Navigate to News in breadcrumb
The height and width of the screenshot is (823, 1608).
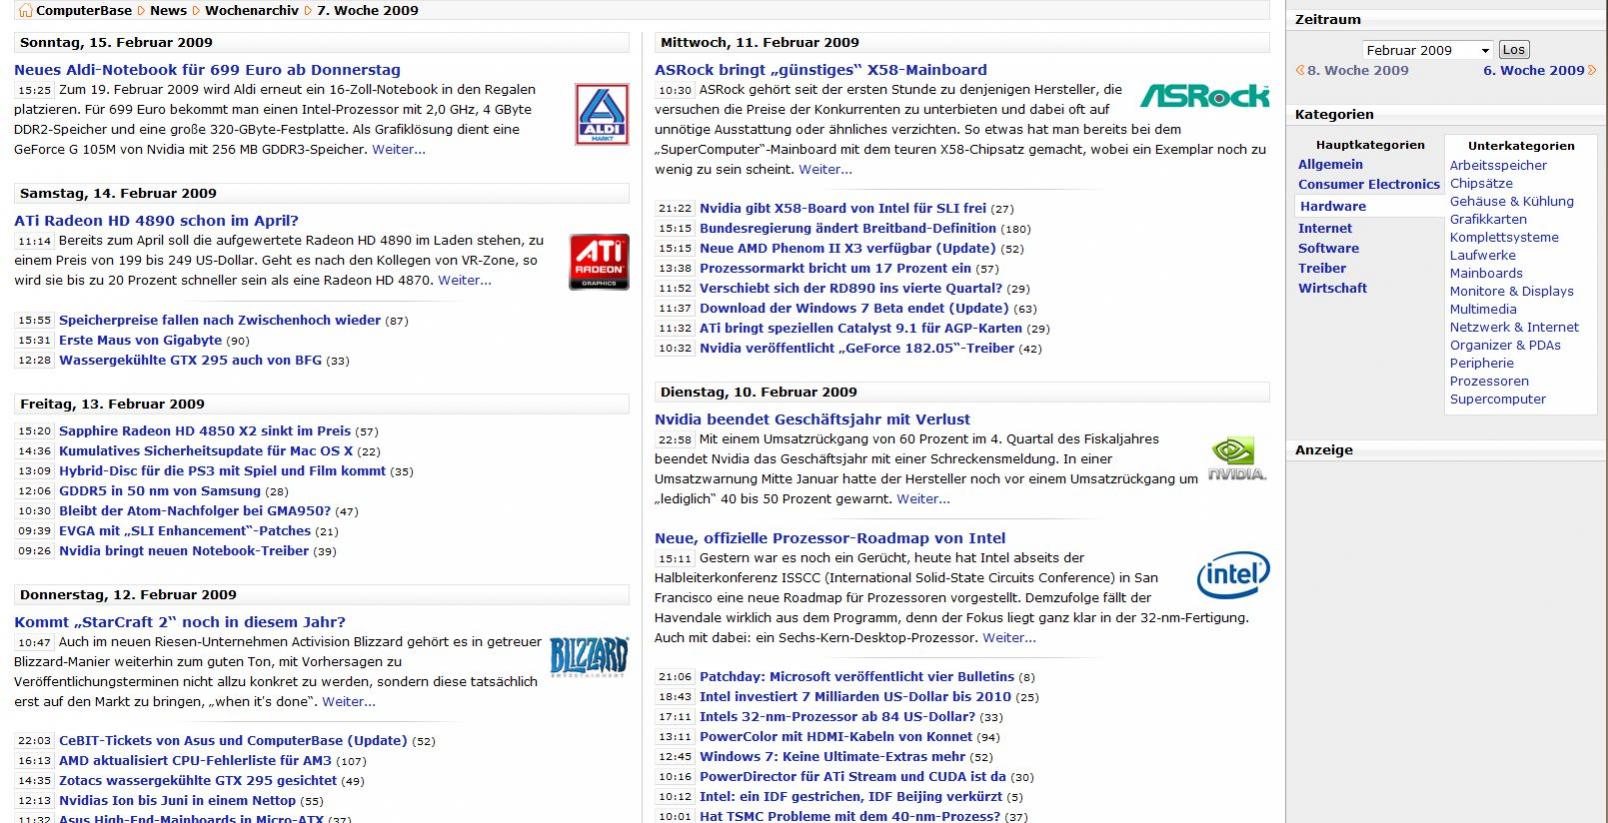pos(168,10)
